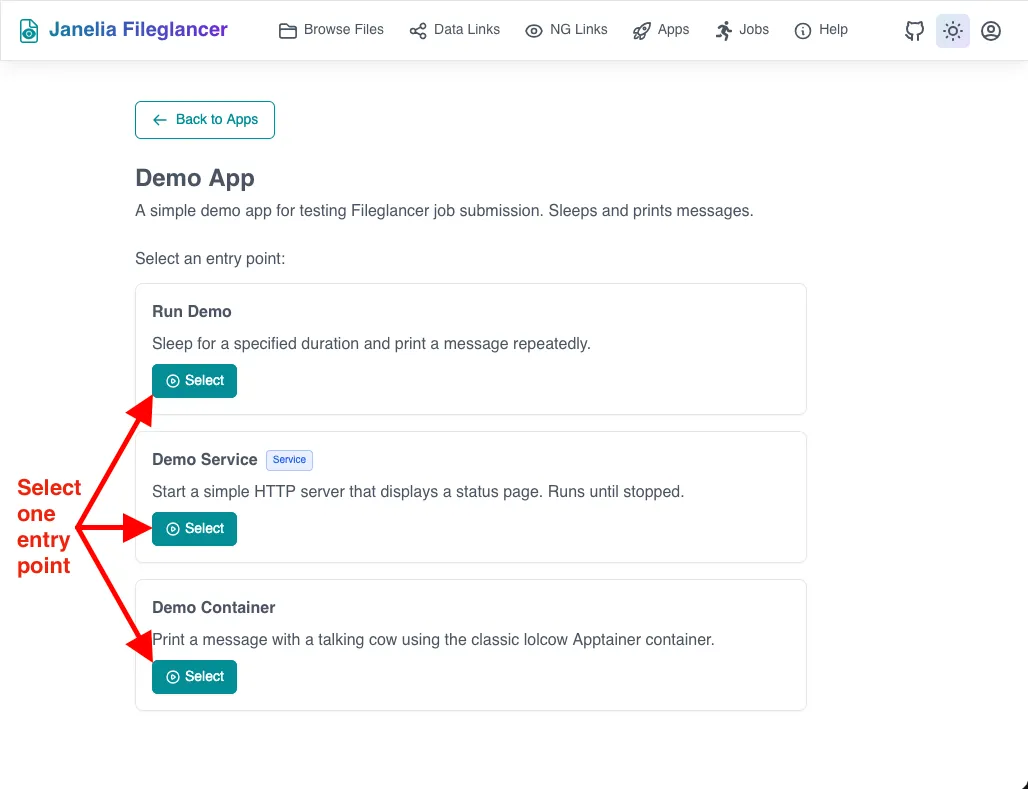This screenshot has width=1028, height=789.
Task: Select the Run Demo entry point
Action: (194, 381)
